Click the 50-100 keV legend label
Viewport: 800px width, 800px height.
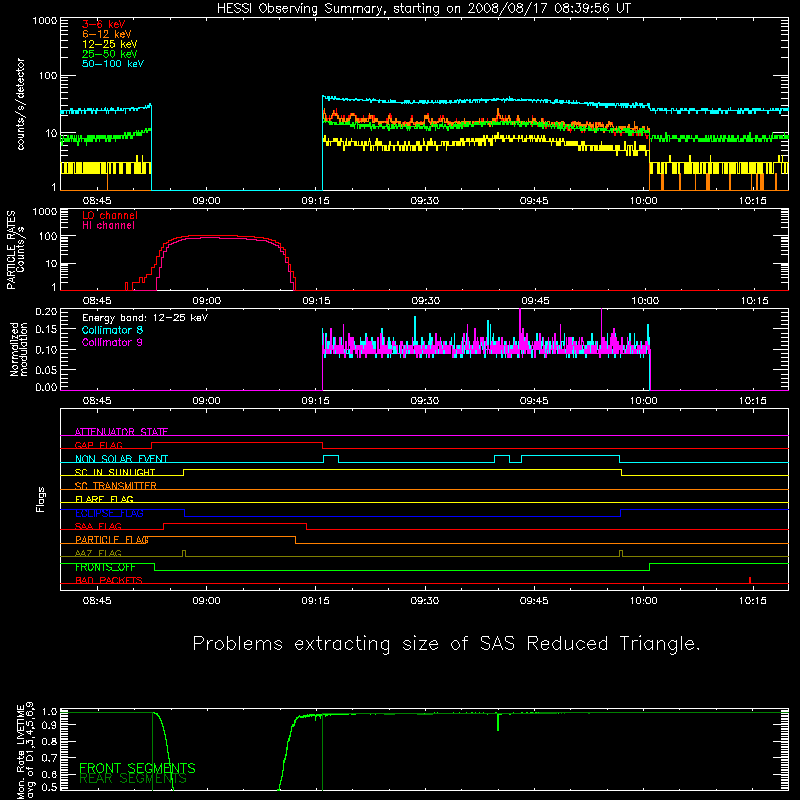coord(113,64)
